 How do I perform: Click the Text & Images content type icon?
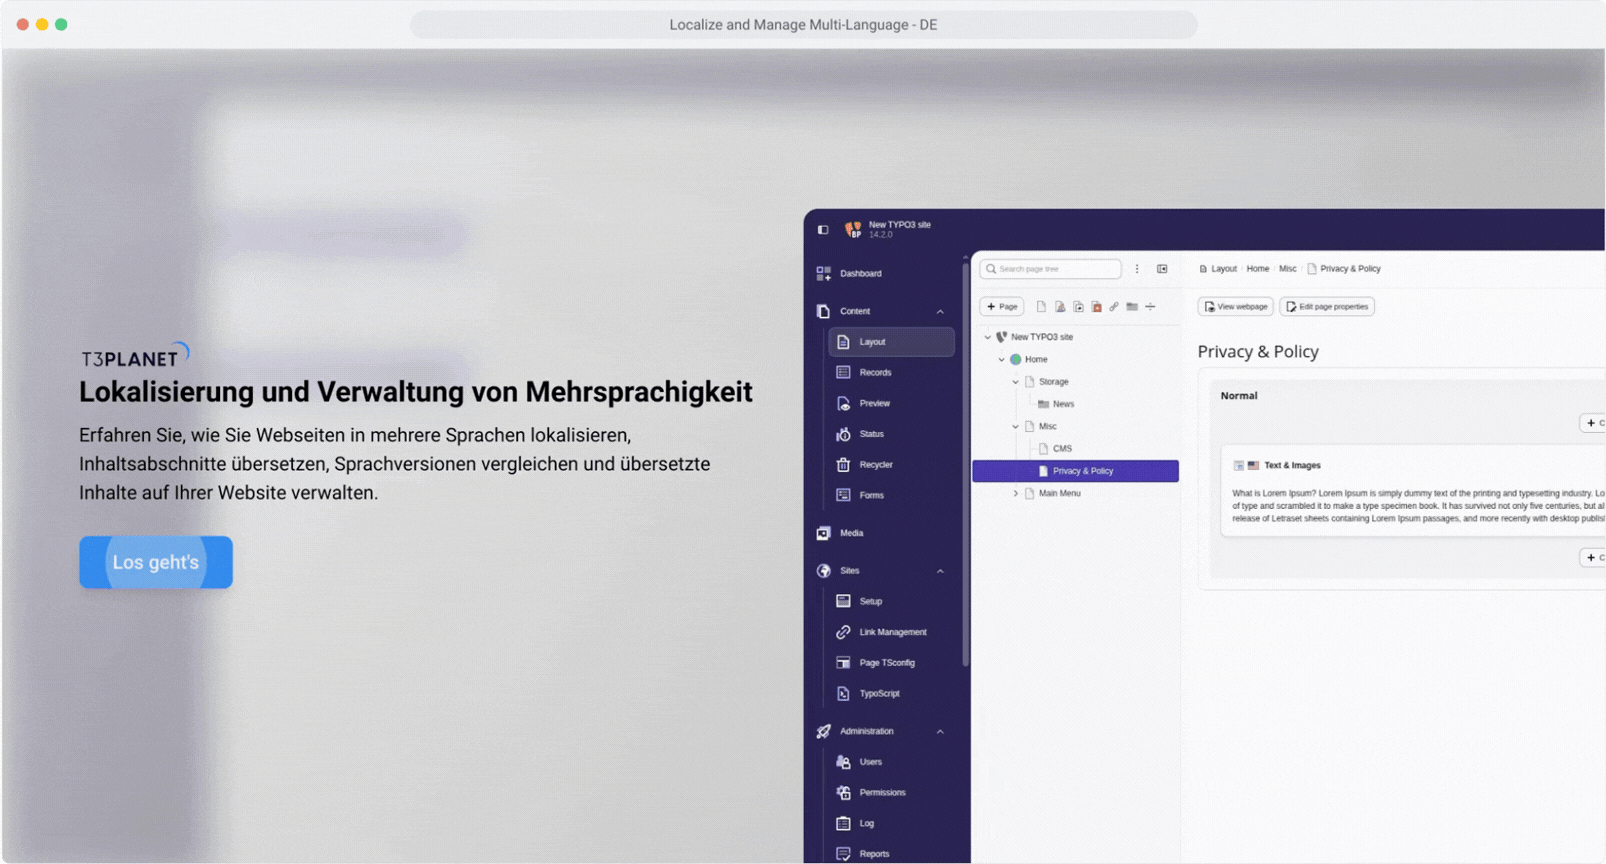1238,465
